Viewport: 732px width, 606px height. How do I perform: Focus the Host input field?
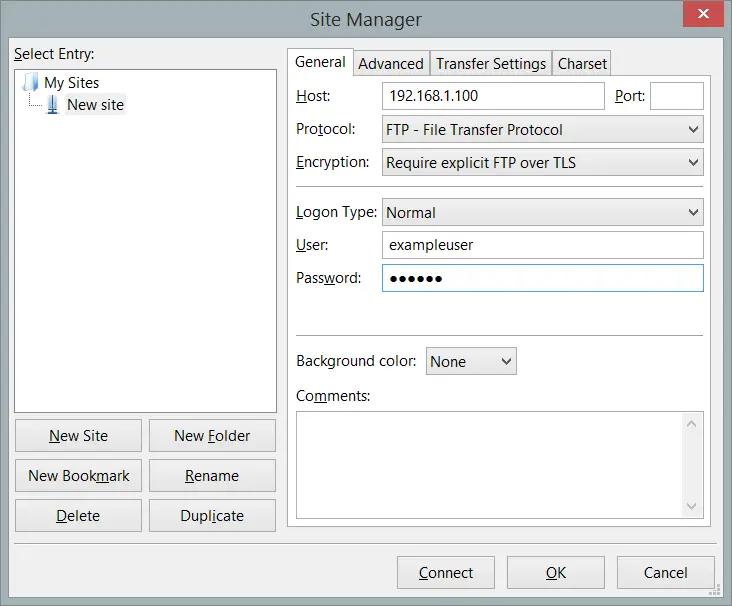493,96
